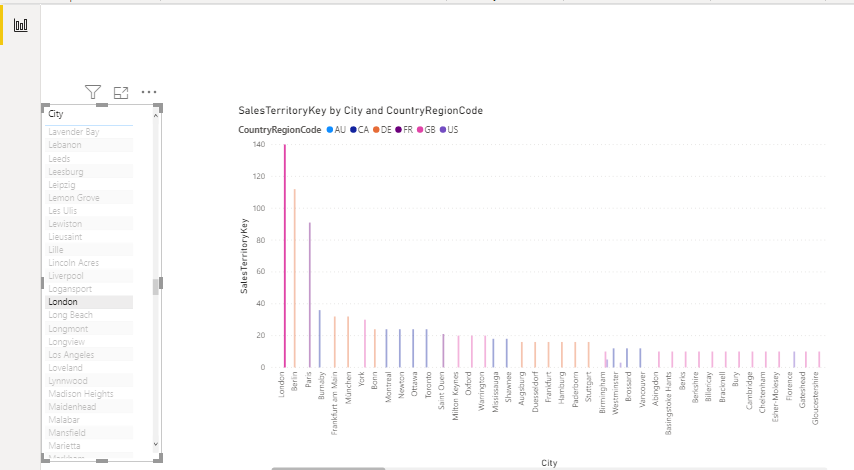Click the DE legend color marker
Image resolution: width=854 pixels, height=470 pixels.
pos(376,130)
